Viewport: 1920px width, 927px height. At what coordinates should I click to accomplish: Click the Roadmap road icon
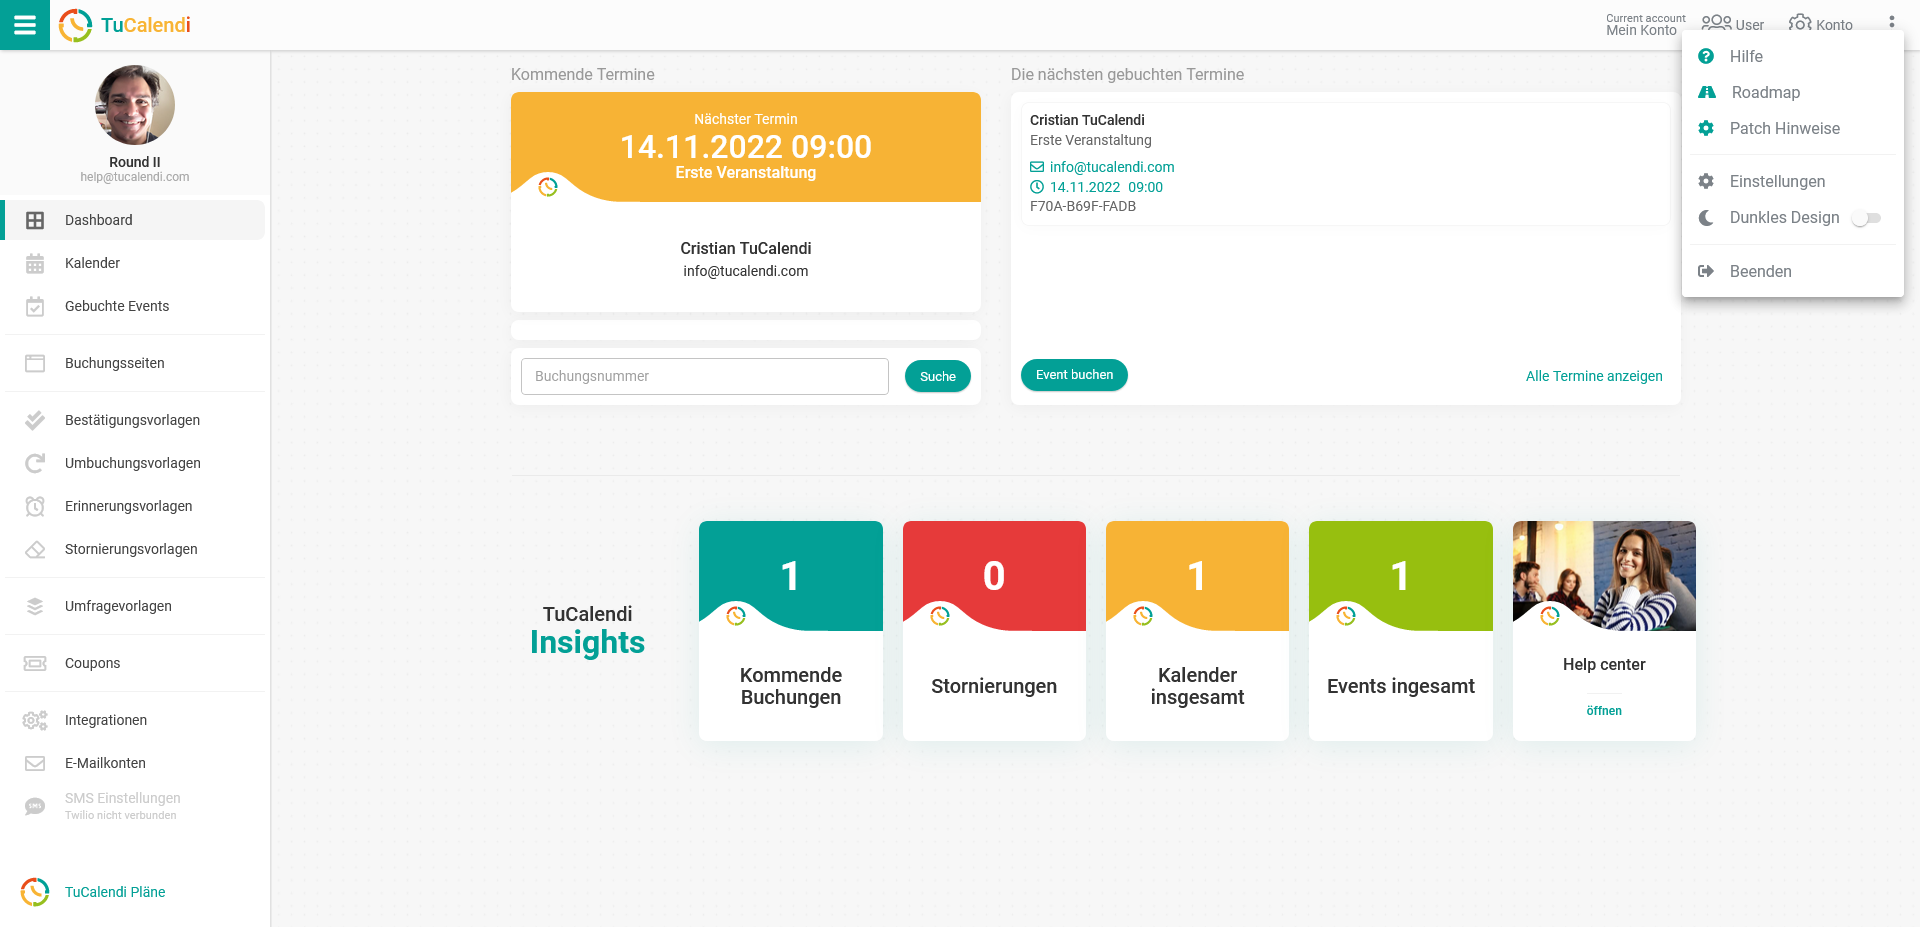click(1707, 92)
